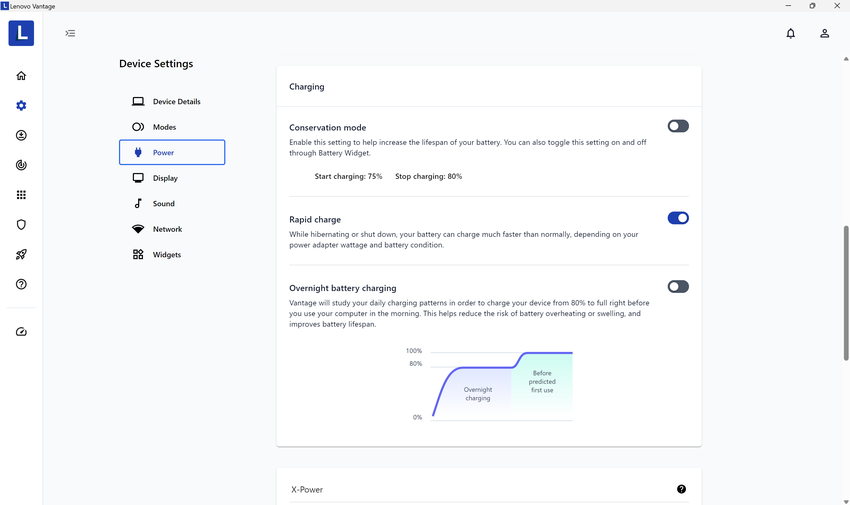The height and width of the screenshot is (505, 850).
Task: Open the System Update download icon
Action: [x=21, y=135]
